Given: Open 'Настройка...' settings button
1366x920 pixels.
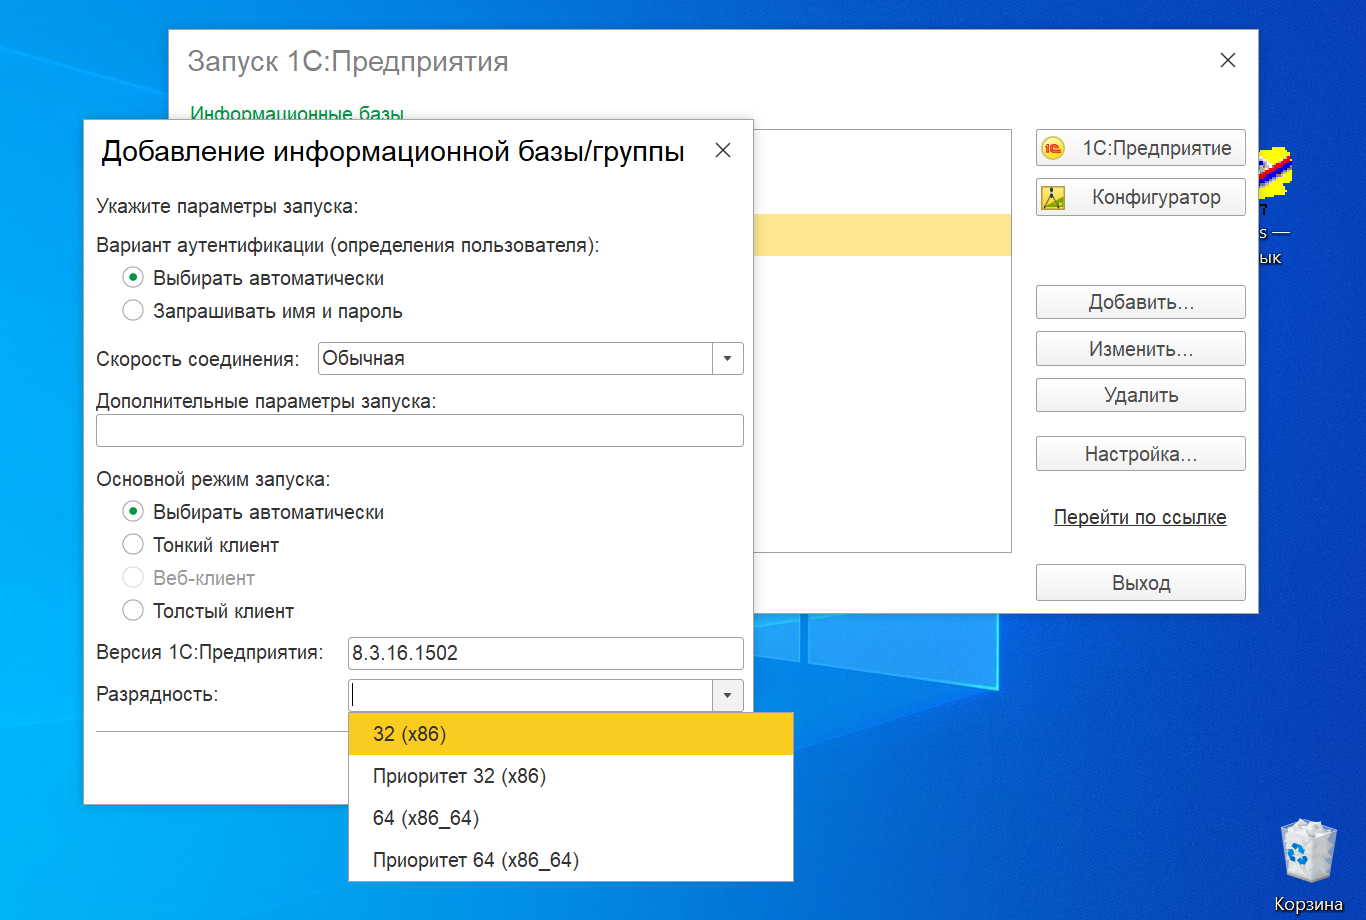Looking at the screenshot, I should pyautogui.click(x=1140, y=454).
